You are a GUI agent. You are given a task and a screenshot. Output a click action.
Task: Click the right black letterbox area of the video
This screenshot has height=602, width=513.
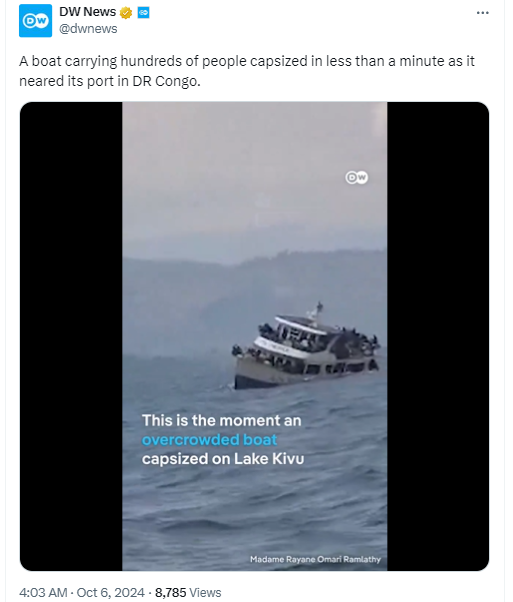pyautogui.click(x=438, y=336)
